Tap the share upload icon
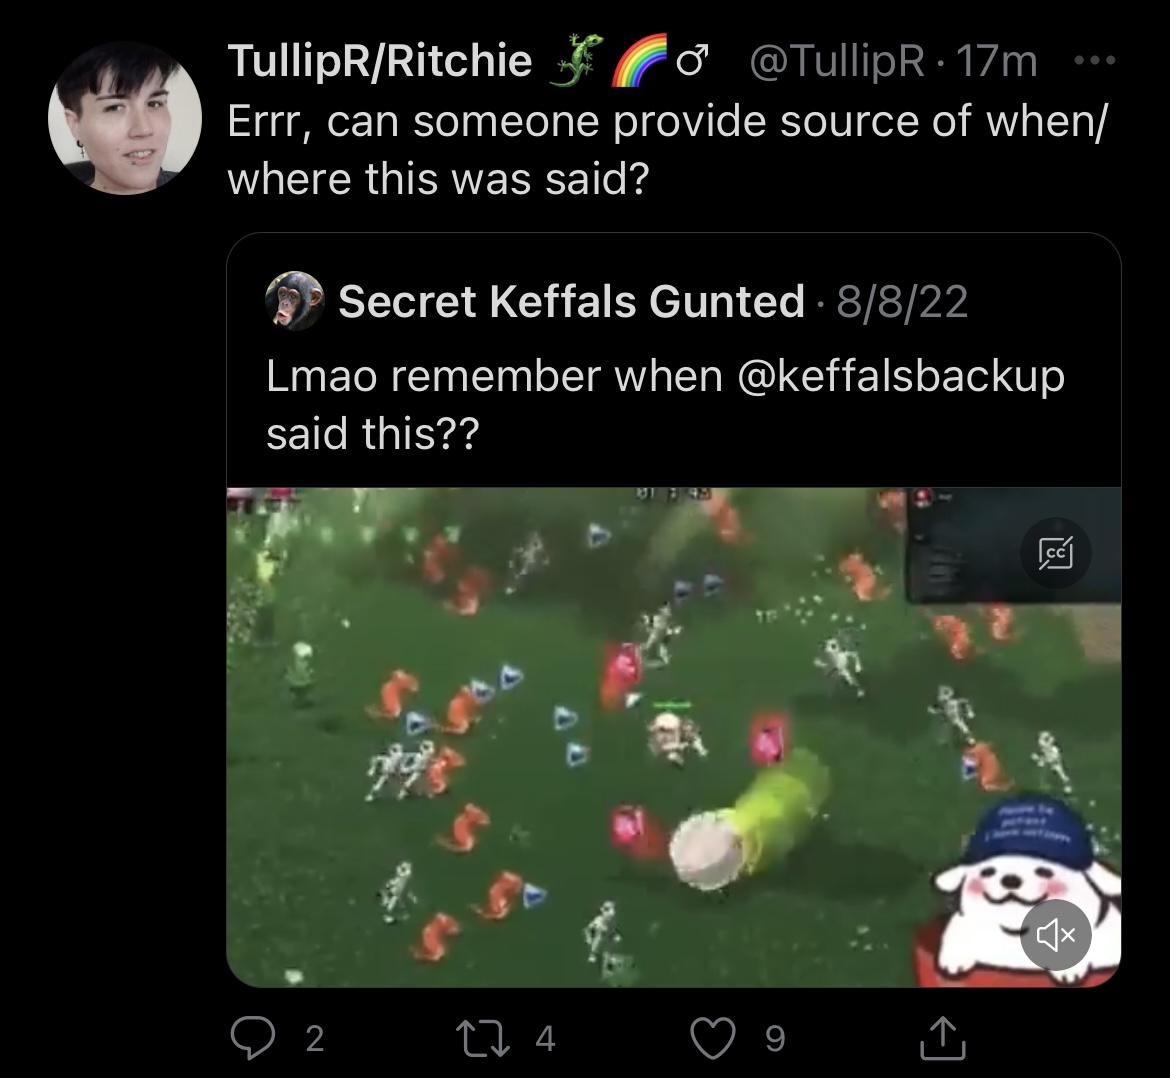This screenshot has width=1170, height=1078. (943, 1038)
